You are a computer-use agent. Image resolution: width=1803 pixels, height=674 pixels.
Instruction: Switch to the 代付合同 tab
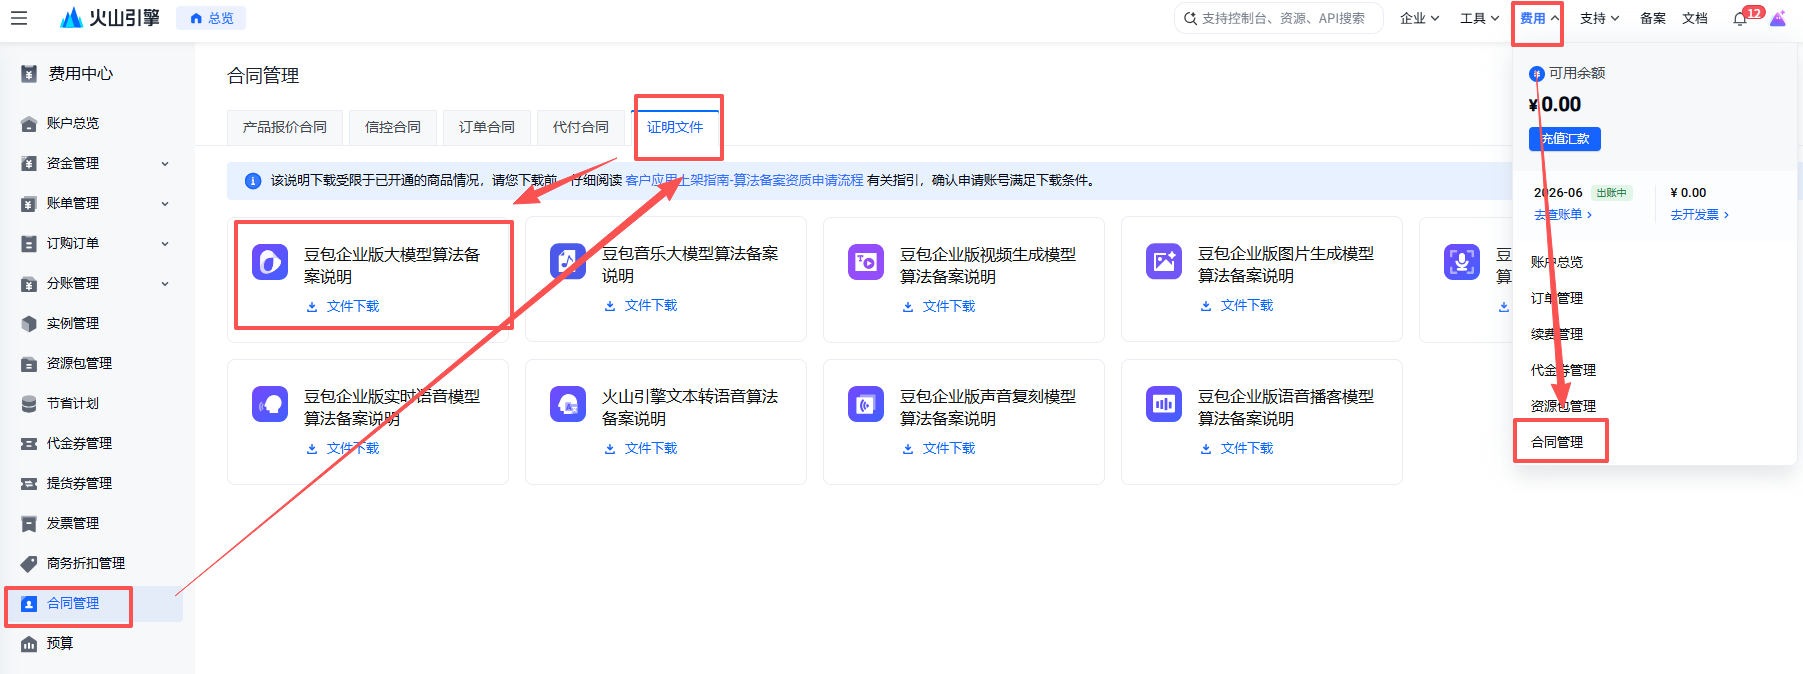point(581,127)
